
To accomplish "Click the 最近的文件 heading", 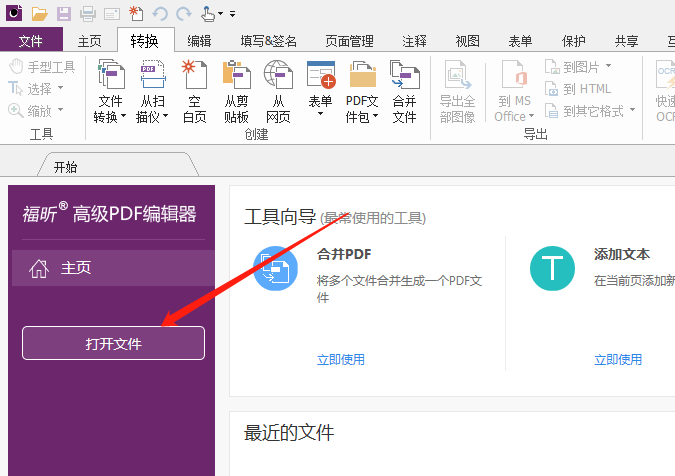I will coord(289,433).
